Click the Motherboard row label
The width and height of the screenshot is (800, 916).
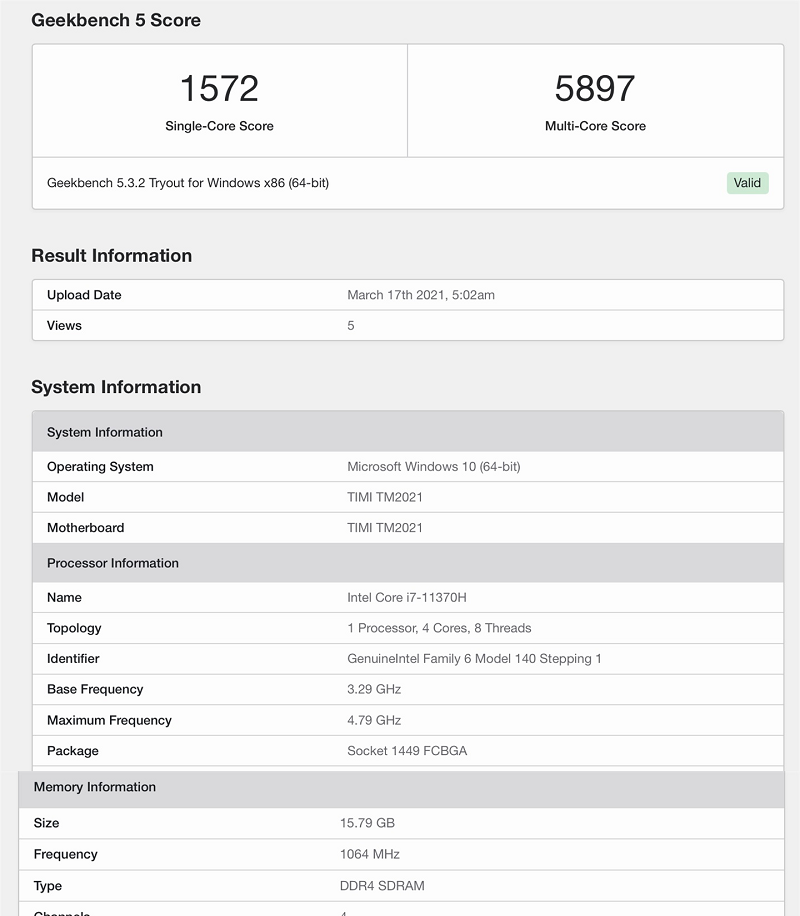[85, 528]
